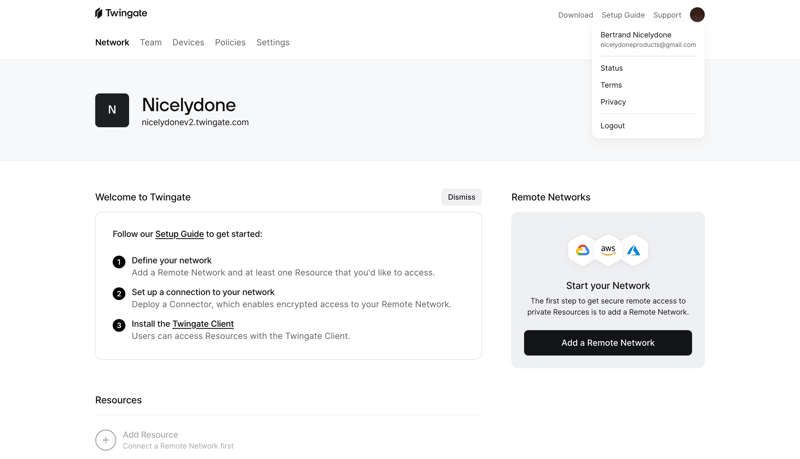Viewport: 800px width, 459px height.
Task: Click the Resources heading
Action: tap(118, 400)
